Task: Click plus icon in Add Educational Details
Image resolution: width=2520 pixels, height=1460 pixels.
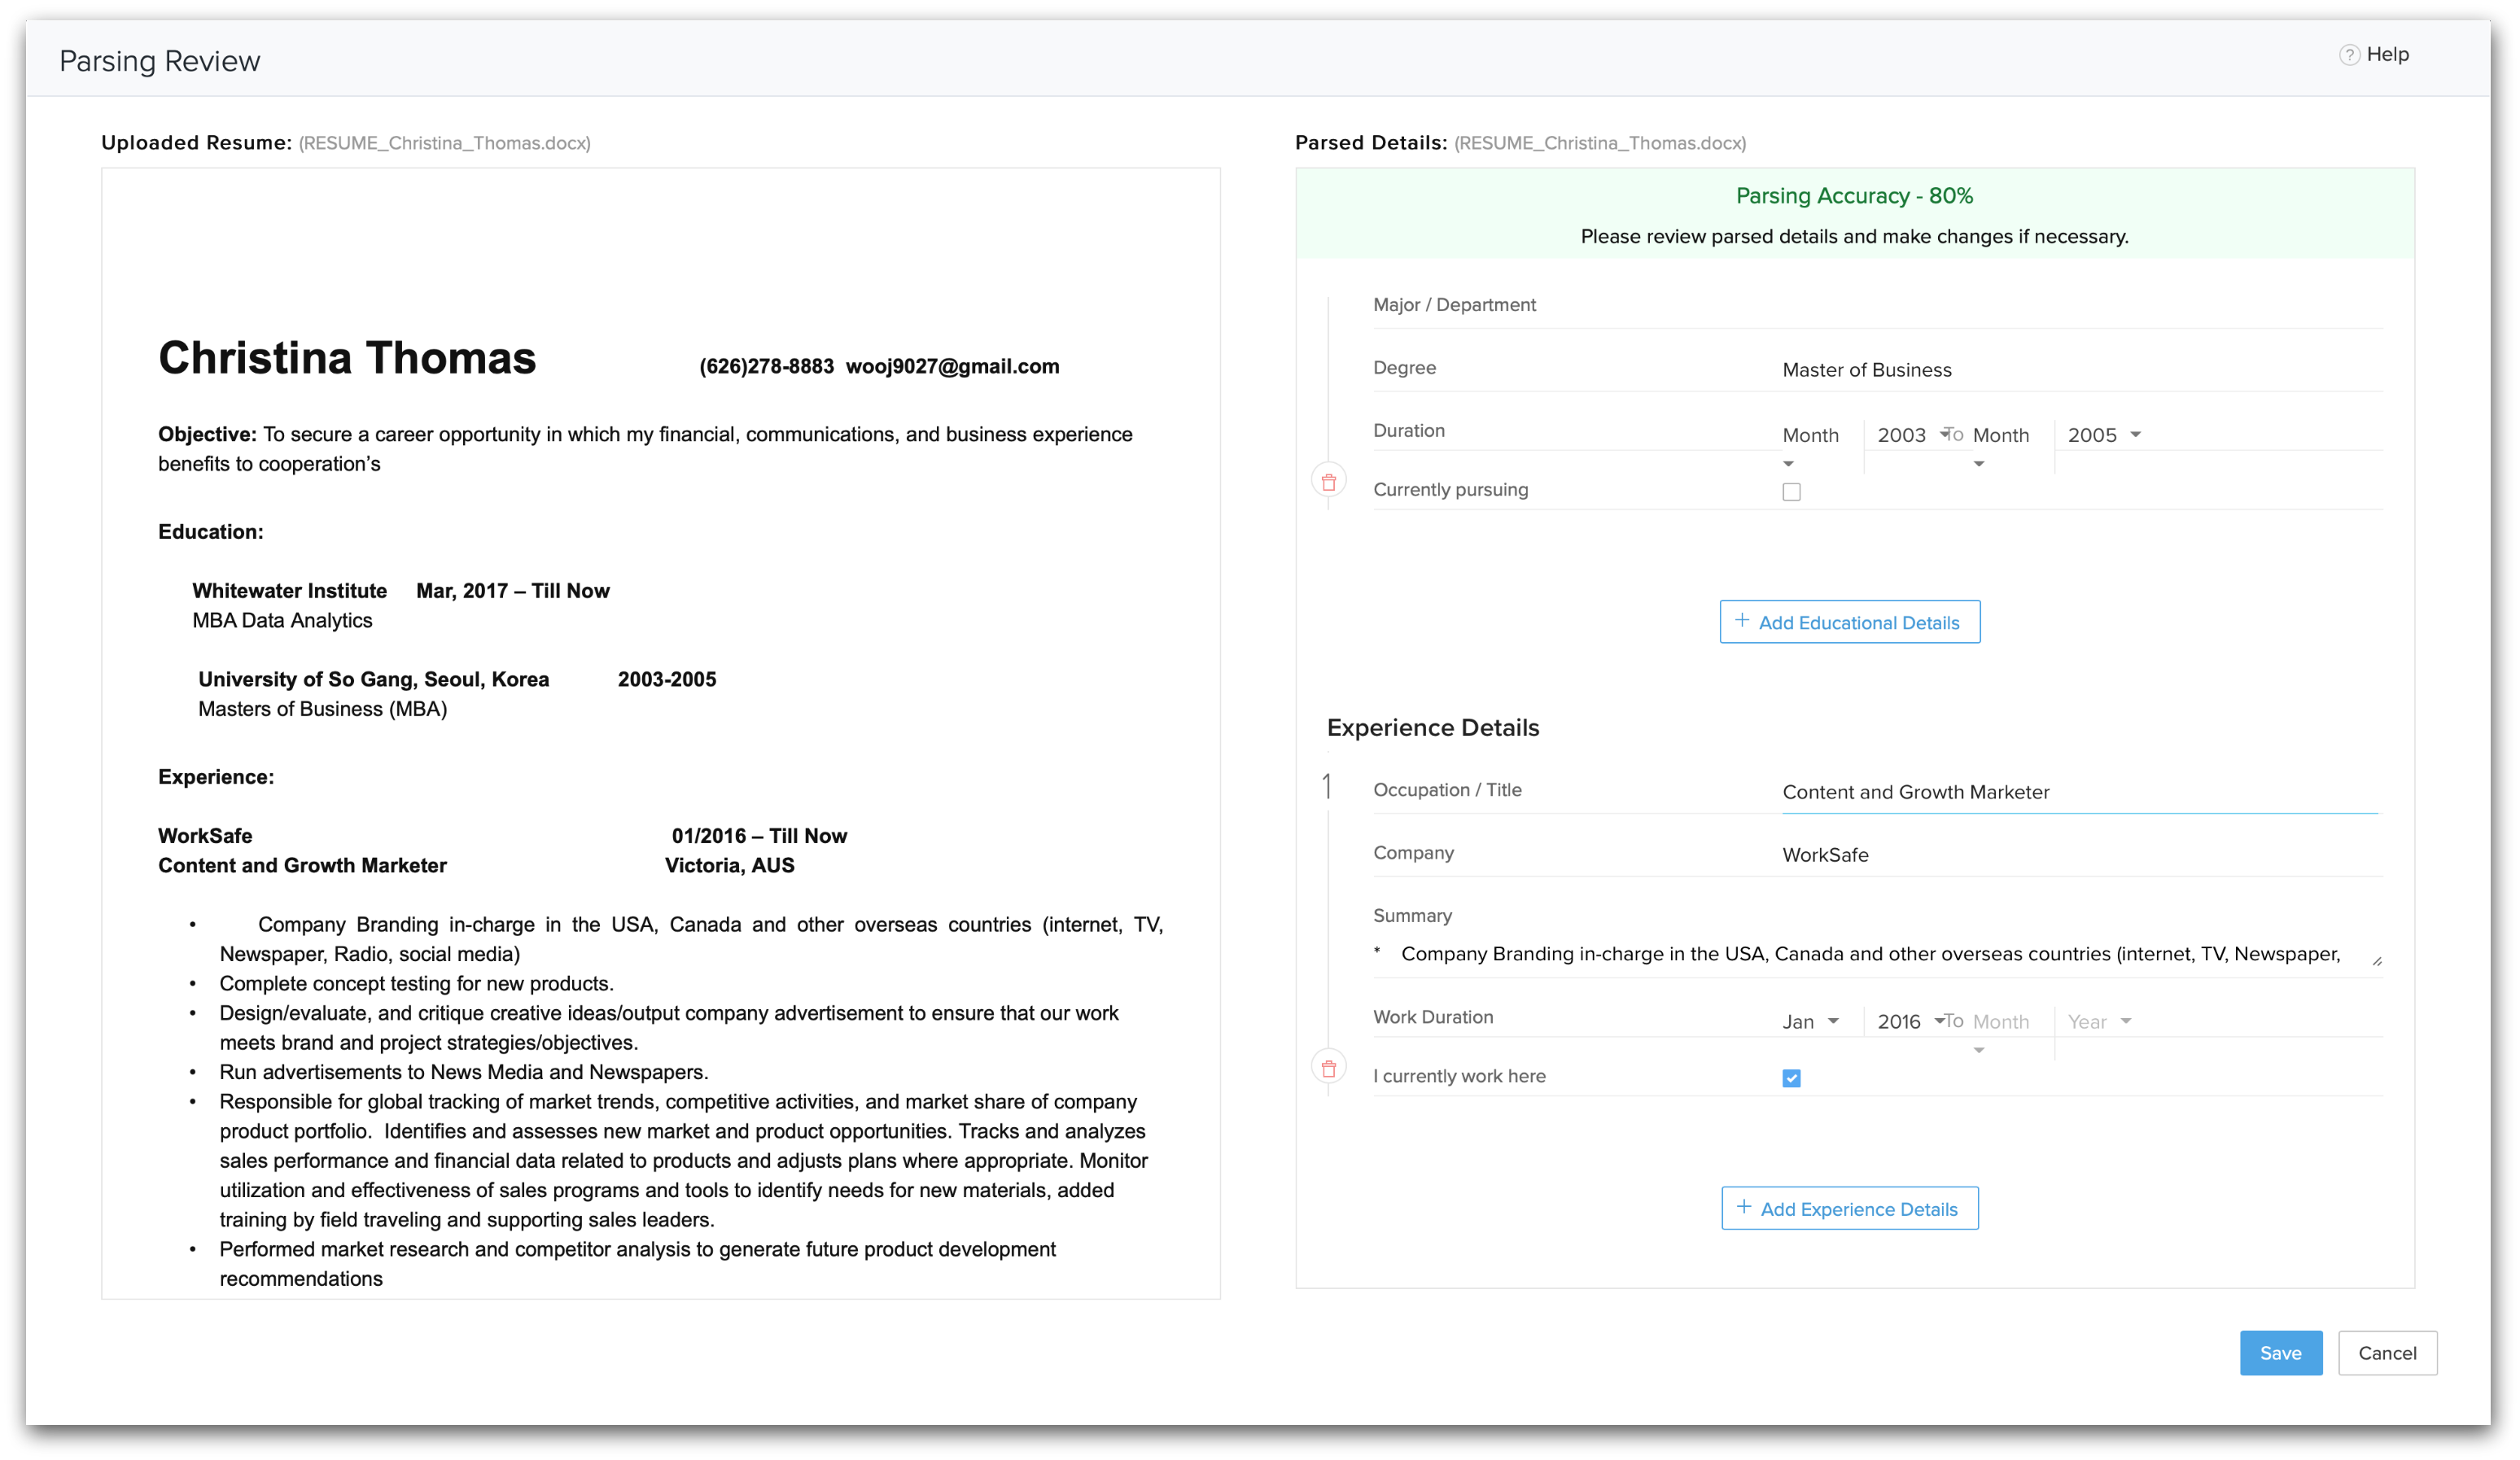Action: click(1742, 621)
